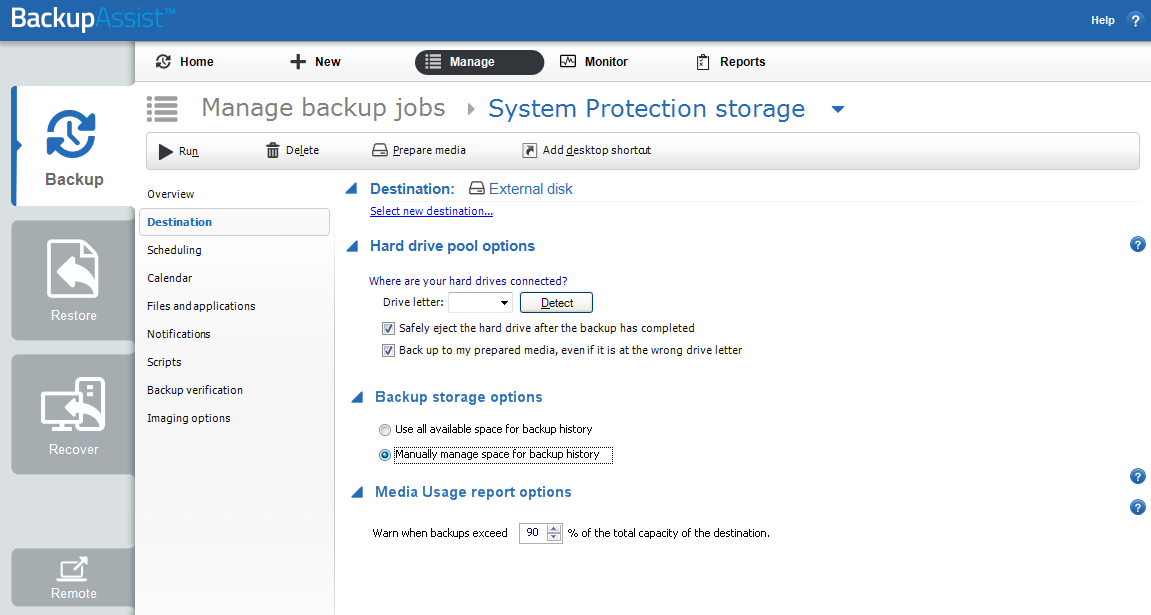Click the Manage backup jobs list icon
1151x615 pixels.
[x=162, y=109]
